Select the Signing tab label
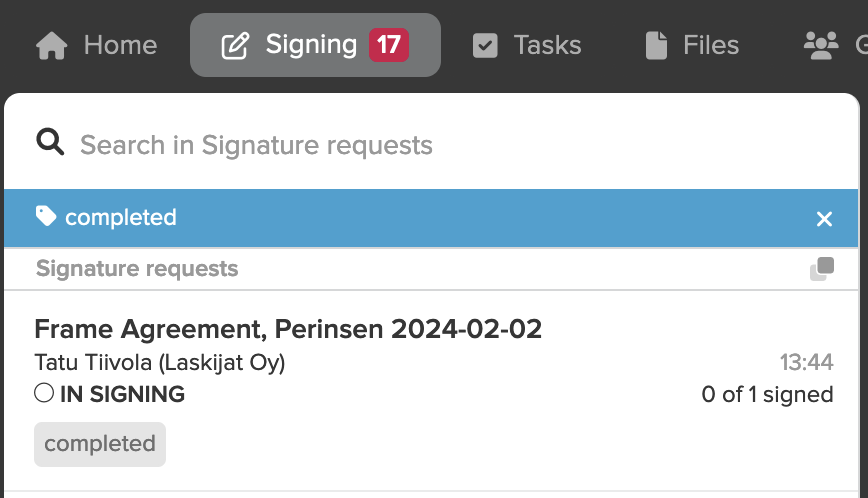 pos(312,45)
